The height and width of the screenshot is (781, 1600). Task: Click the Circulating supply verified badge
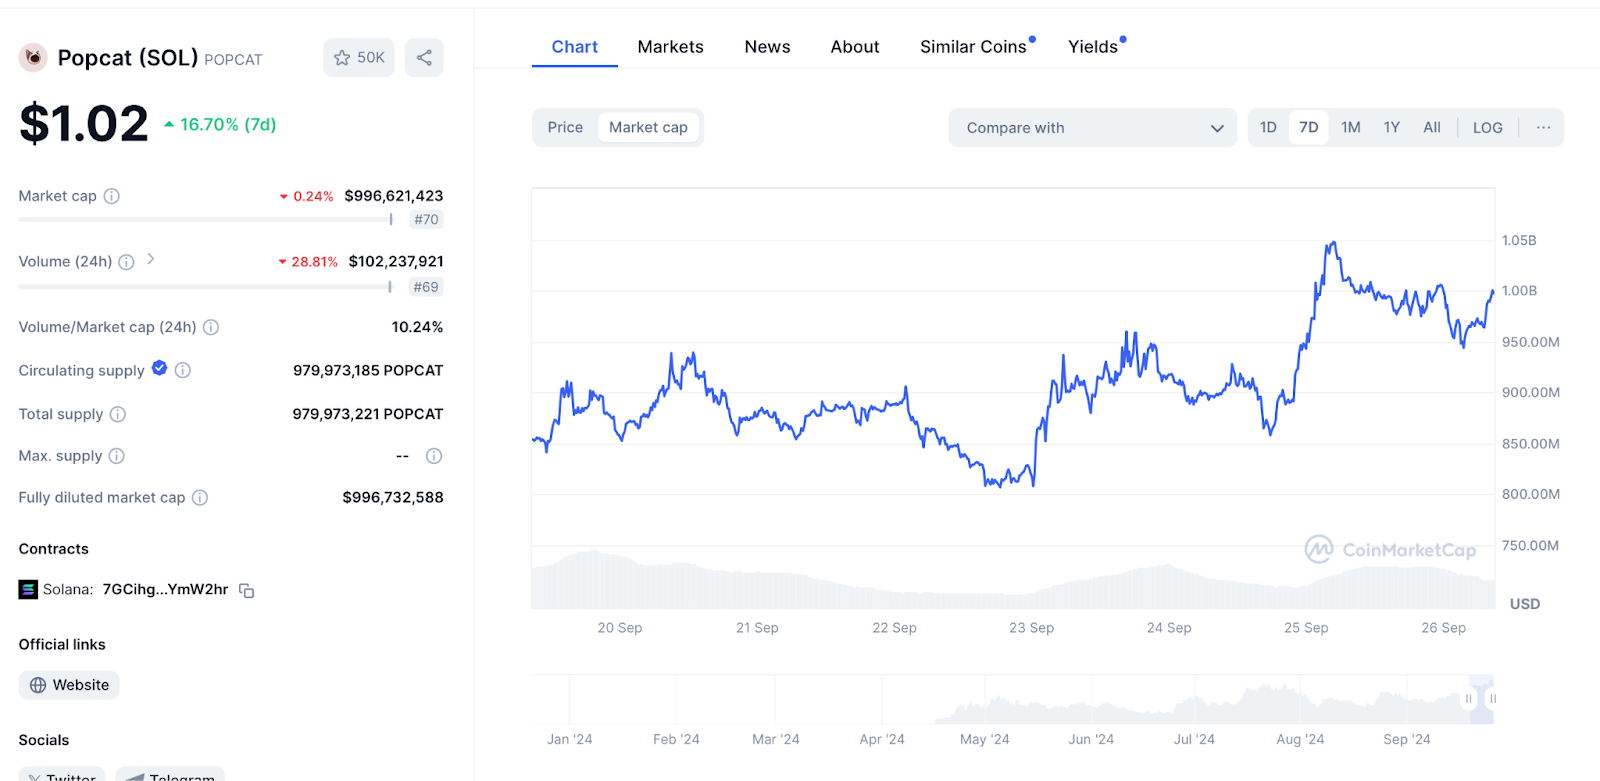159,369
